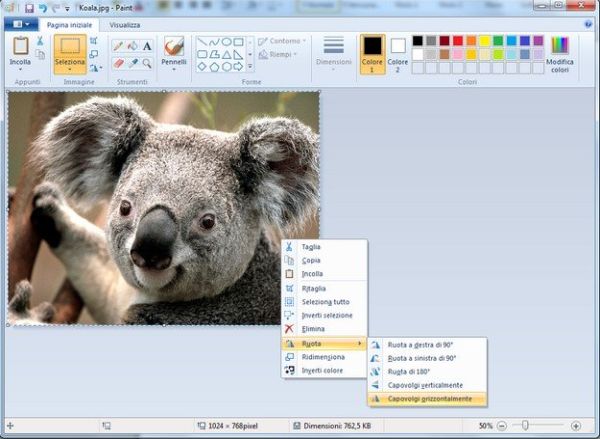Pick the Fill bucket tool

point(133,46)
